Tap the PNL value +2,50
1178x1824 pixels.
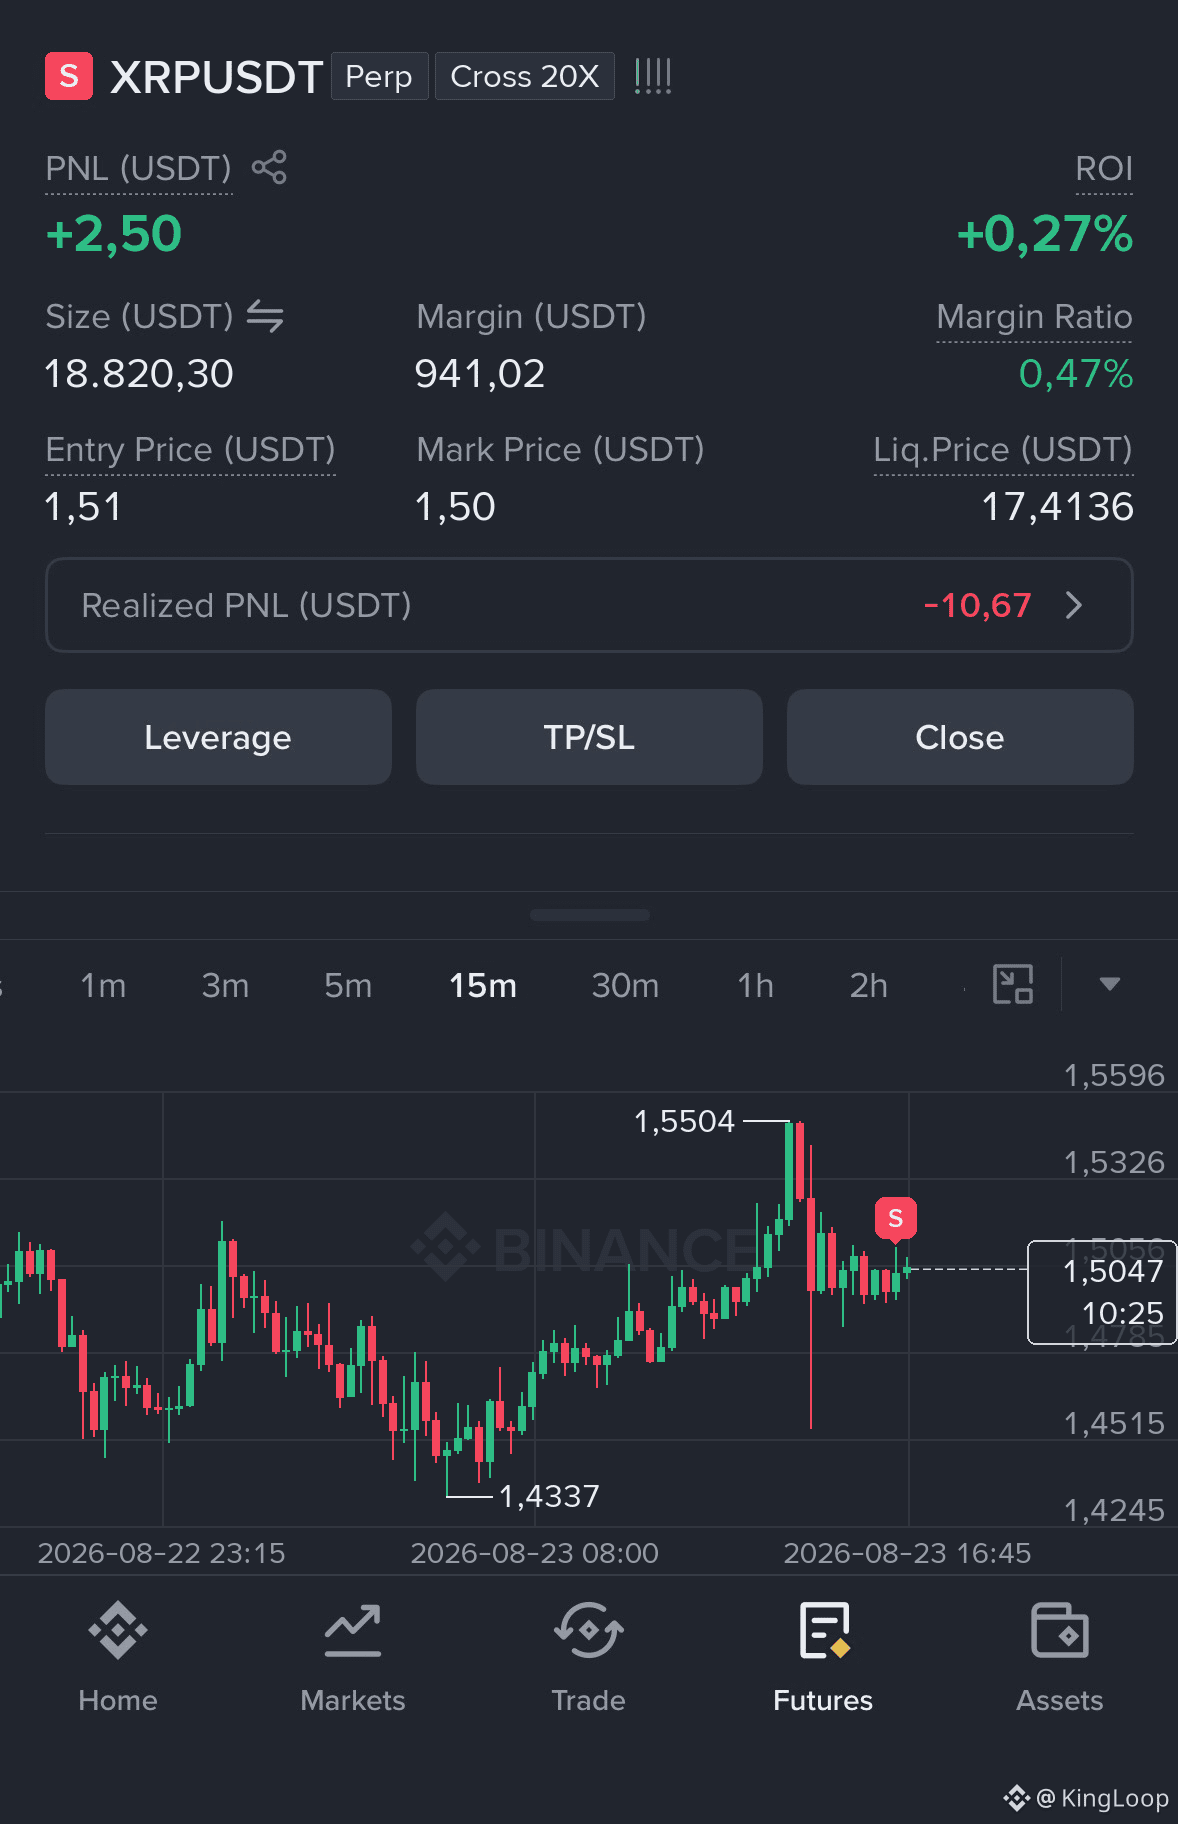pyautogui.click(x=114, y=234)
